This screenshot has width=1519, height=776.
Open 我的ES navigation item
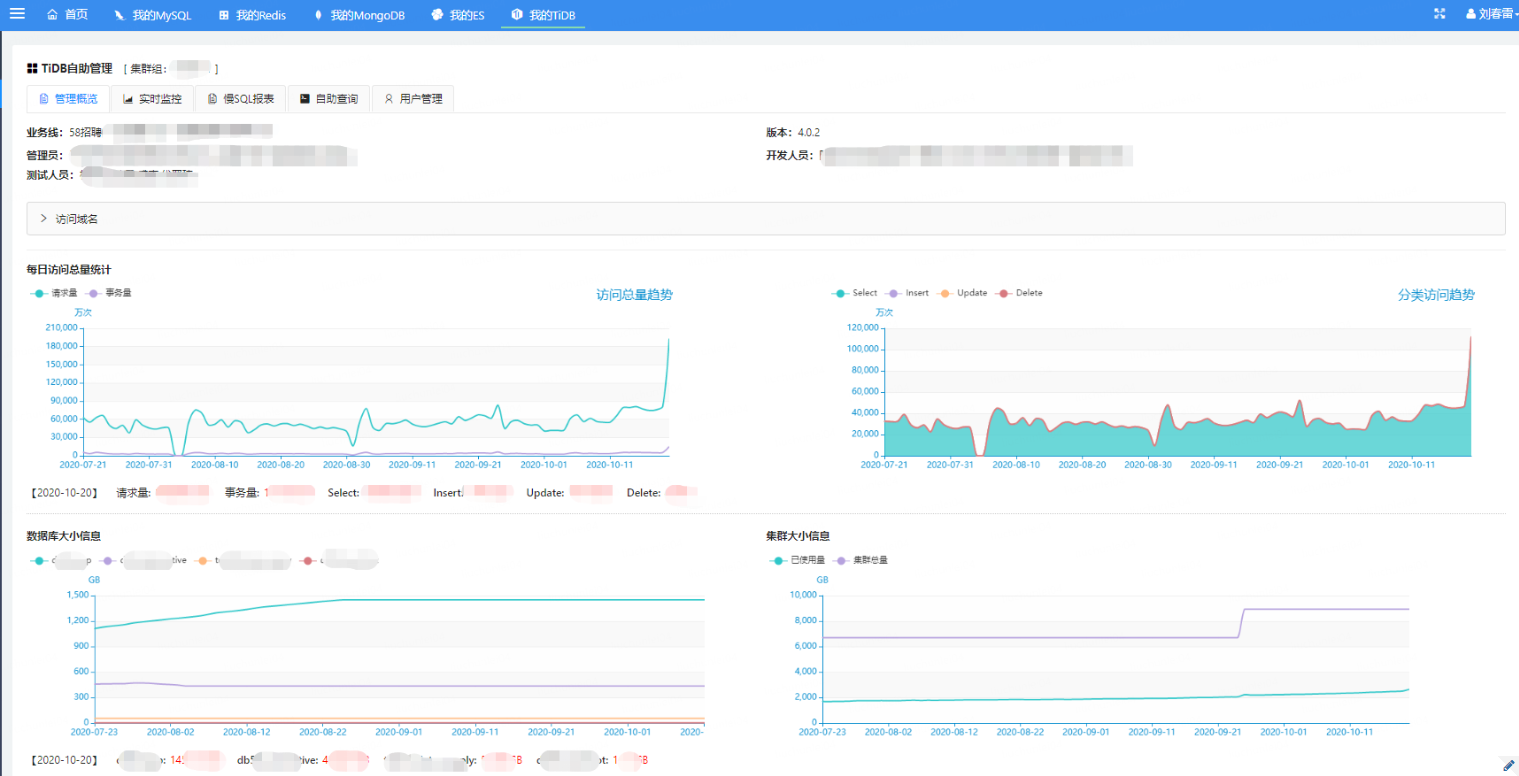coord(457,15)
